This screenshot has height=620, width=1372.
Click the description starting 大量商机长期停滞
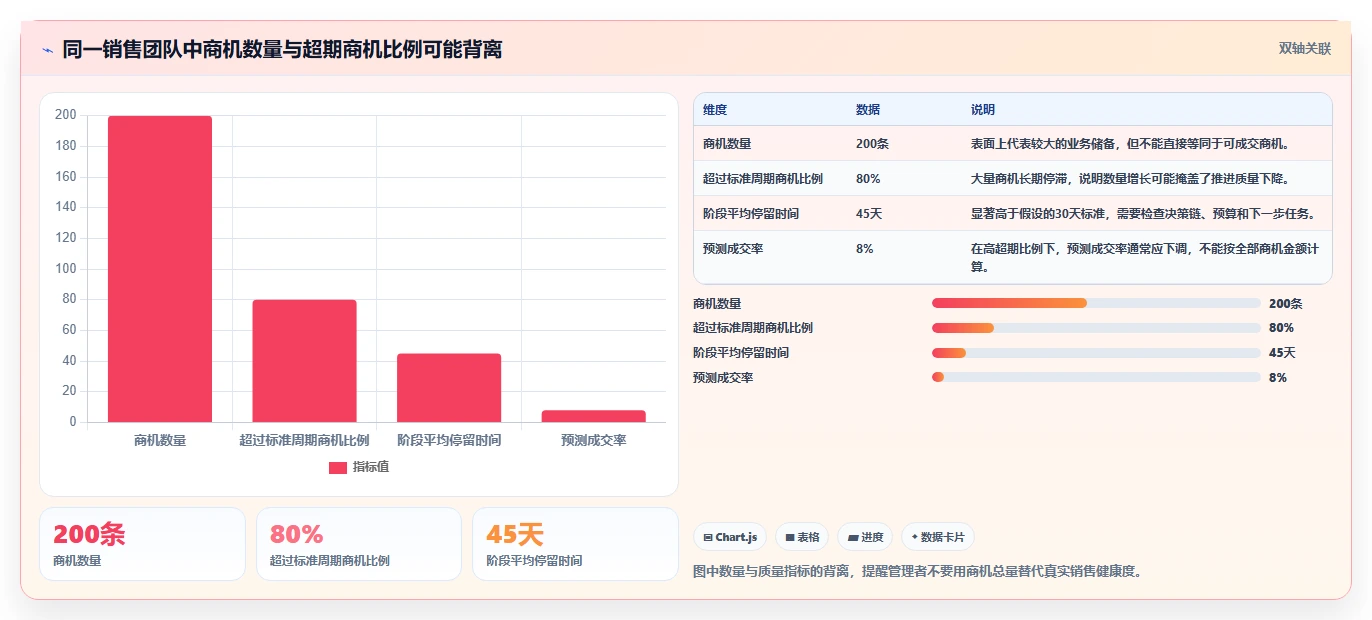coord(1130,179)
